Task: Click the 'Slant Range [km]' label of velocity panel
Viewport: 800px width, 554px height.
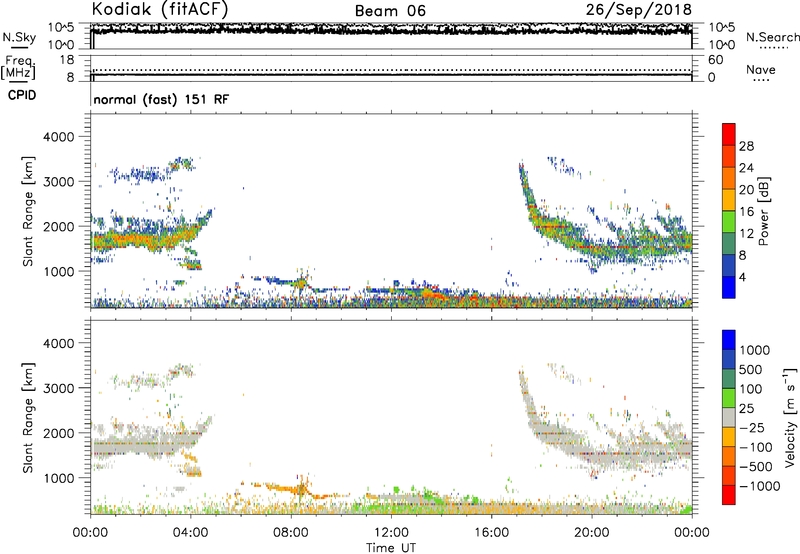Action: [x=29, y=418]
